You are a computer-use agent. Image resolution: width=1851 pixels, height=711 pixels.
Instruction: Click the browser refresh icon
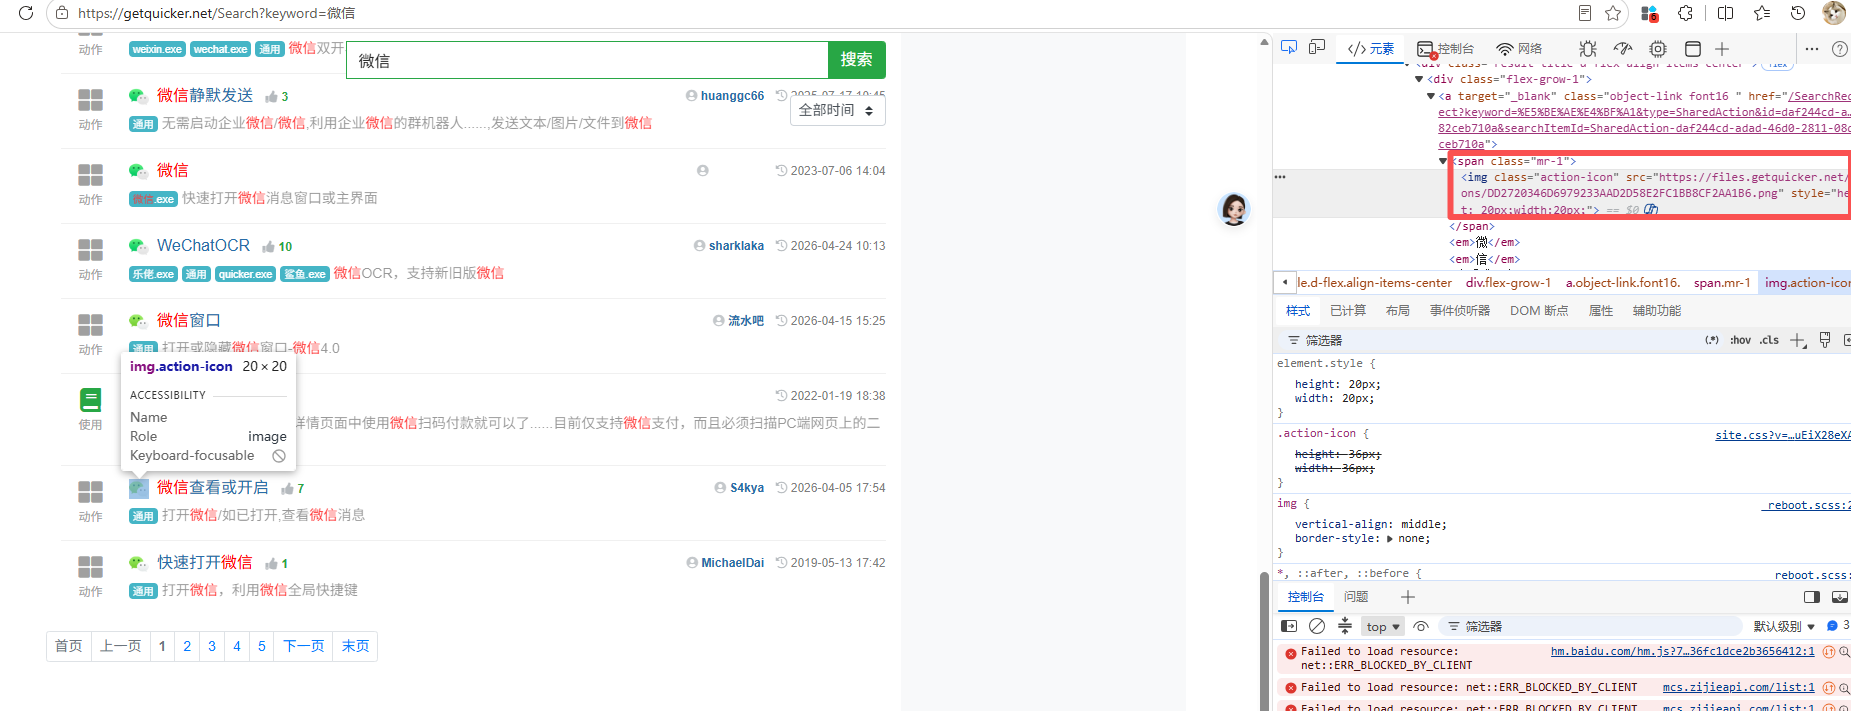pos(26,13)
